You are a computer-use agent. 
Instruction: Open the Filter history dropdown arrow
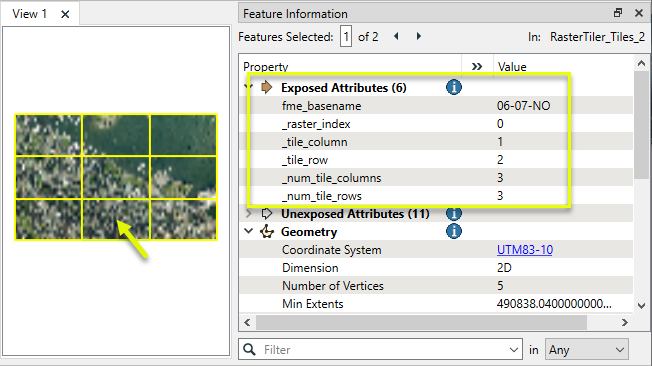[x=514, y=350]
